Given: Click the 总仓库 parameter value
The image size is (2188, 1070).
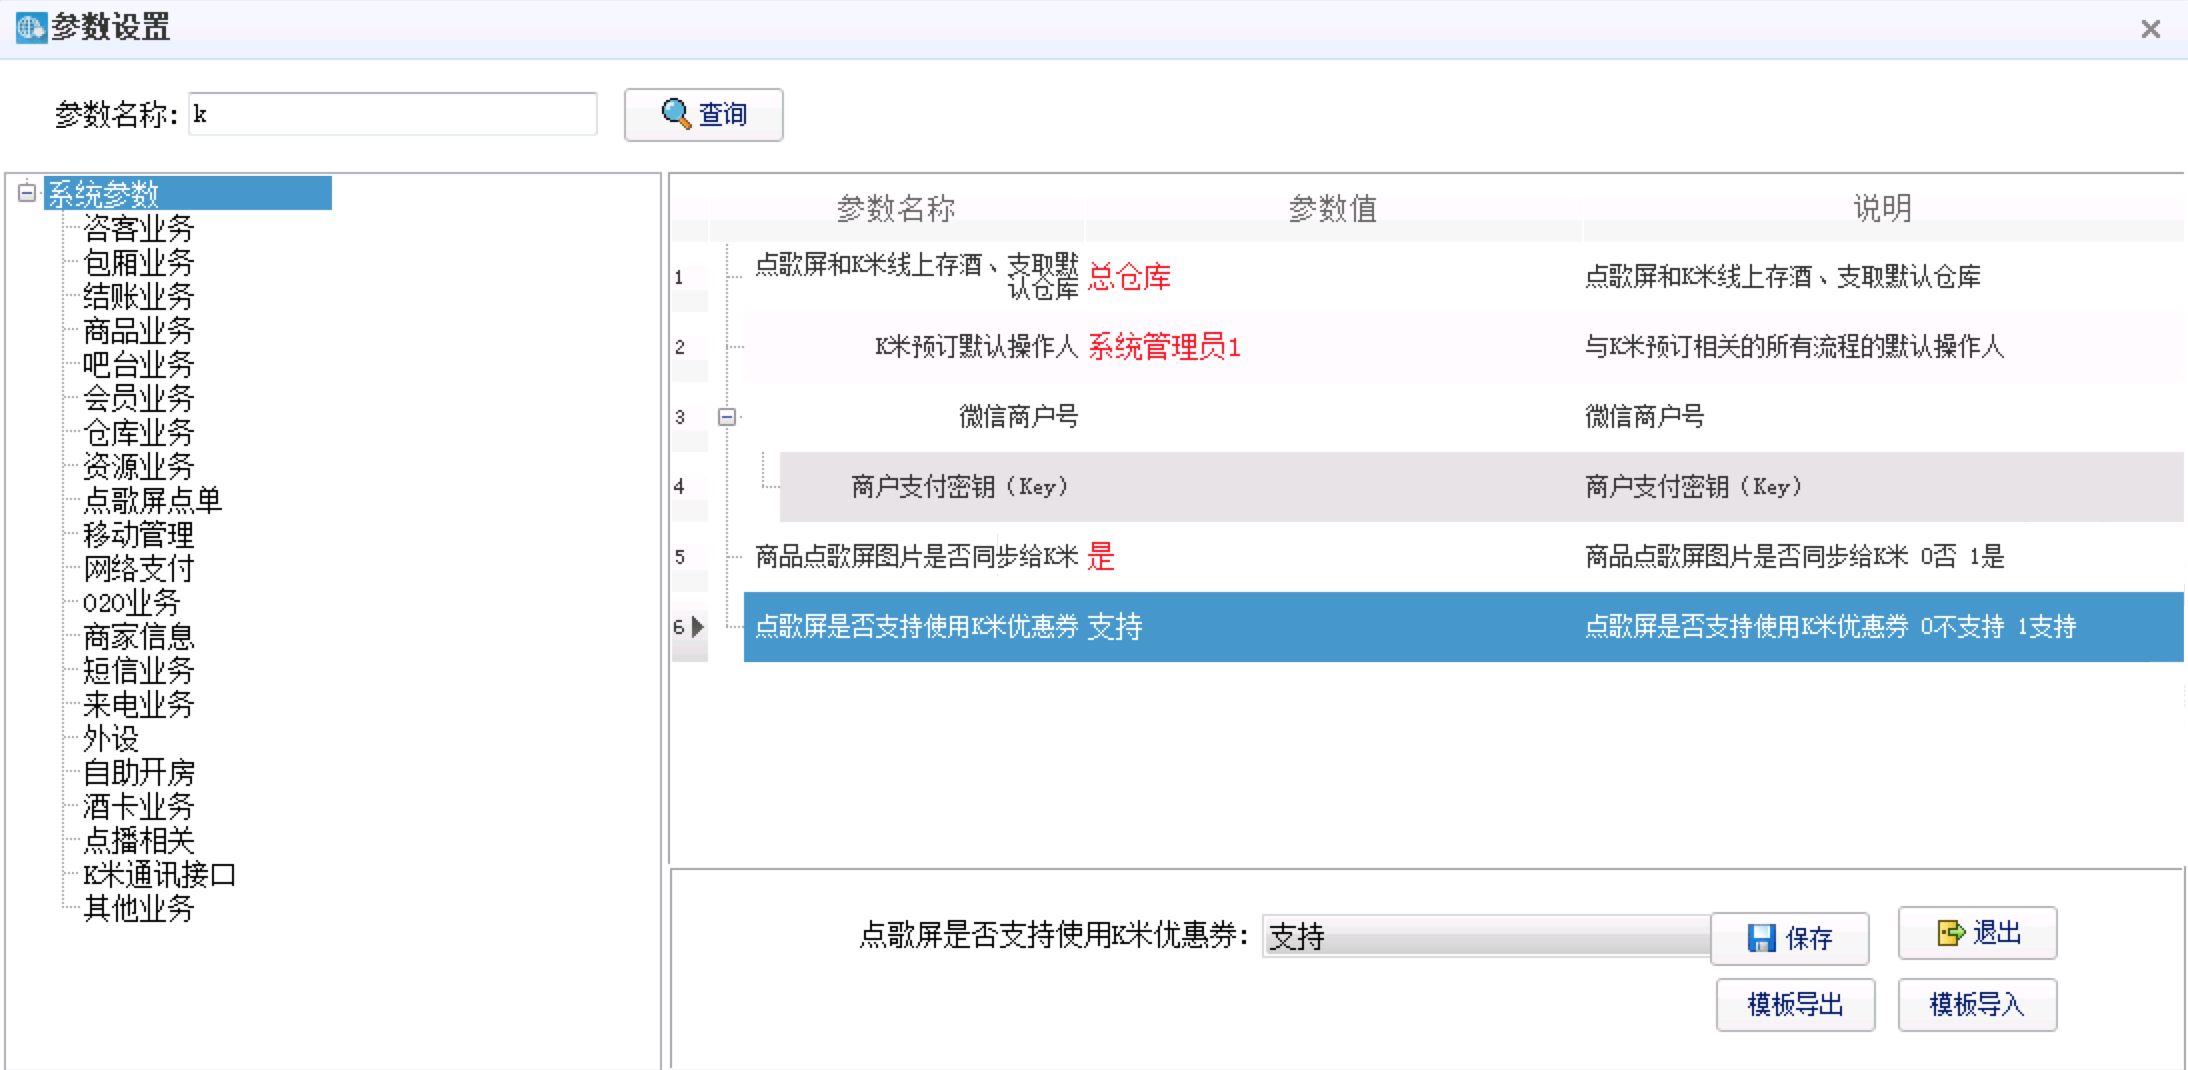Looking at the screenshot, I should click(x=1129, y=277).
